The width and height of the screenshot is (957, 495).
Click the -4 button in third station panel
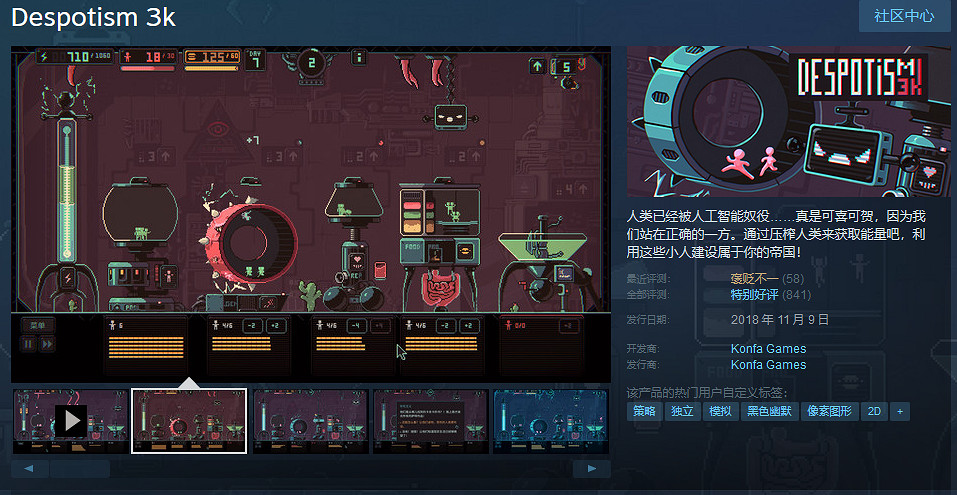pos(358,325)
